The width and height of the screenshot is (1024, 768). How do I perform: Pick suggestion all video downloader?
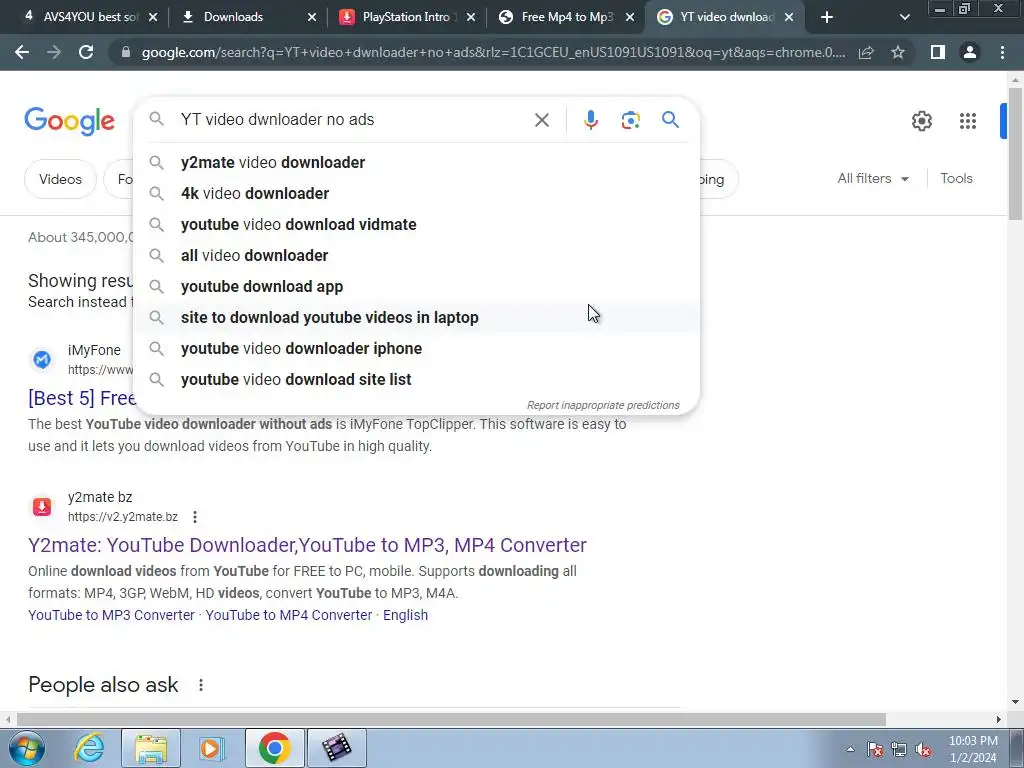416,255
